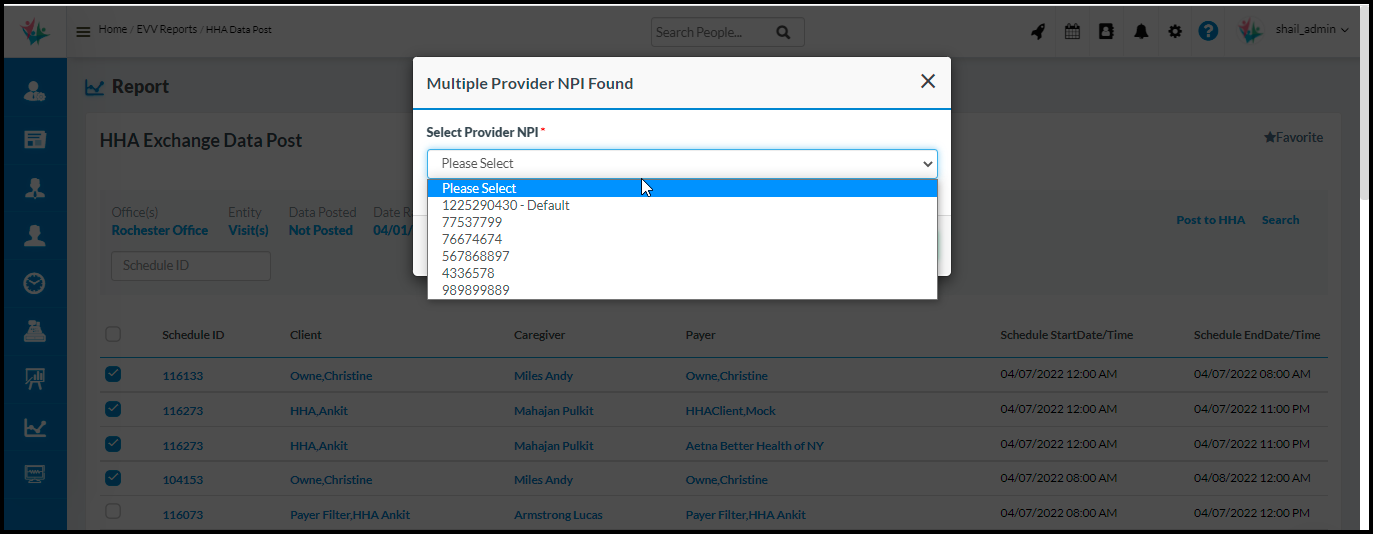Click the Search People input field
Image resolution: width=1373 pixels, height=534 pixels.
(x=710, y=32)
